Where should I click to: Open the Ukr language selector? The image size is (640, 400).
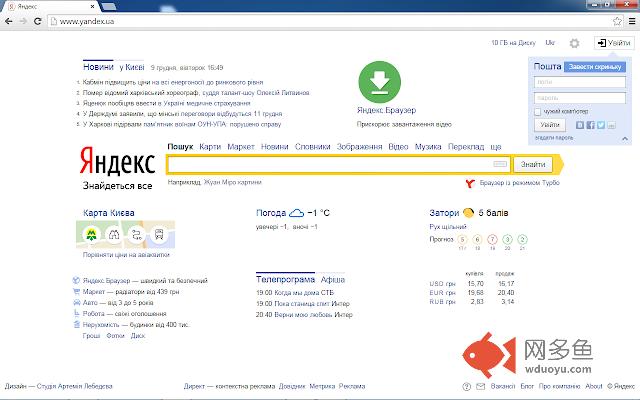tap(550, 42)
